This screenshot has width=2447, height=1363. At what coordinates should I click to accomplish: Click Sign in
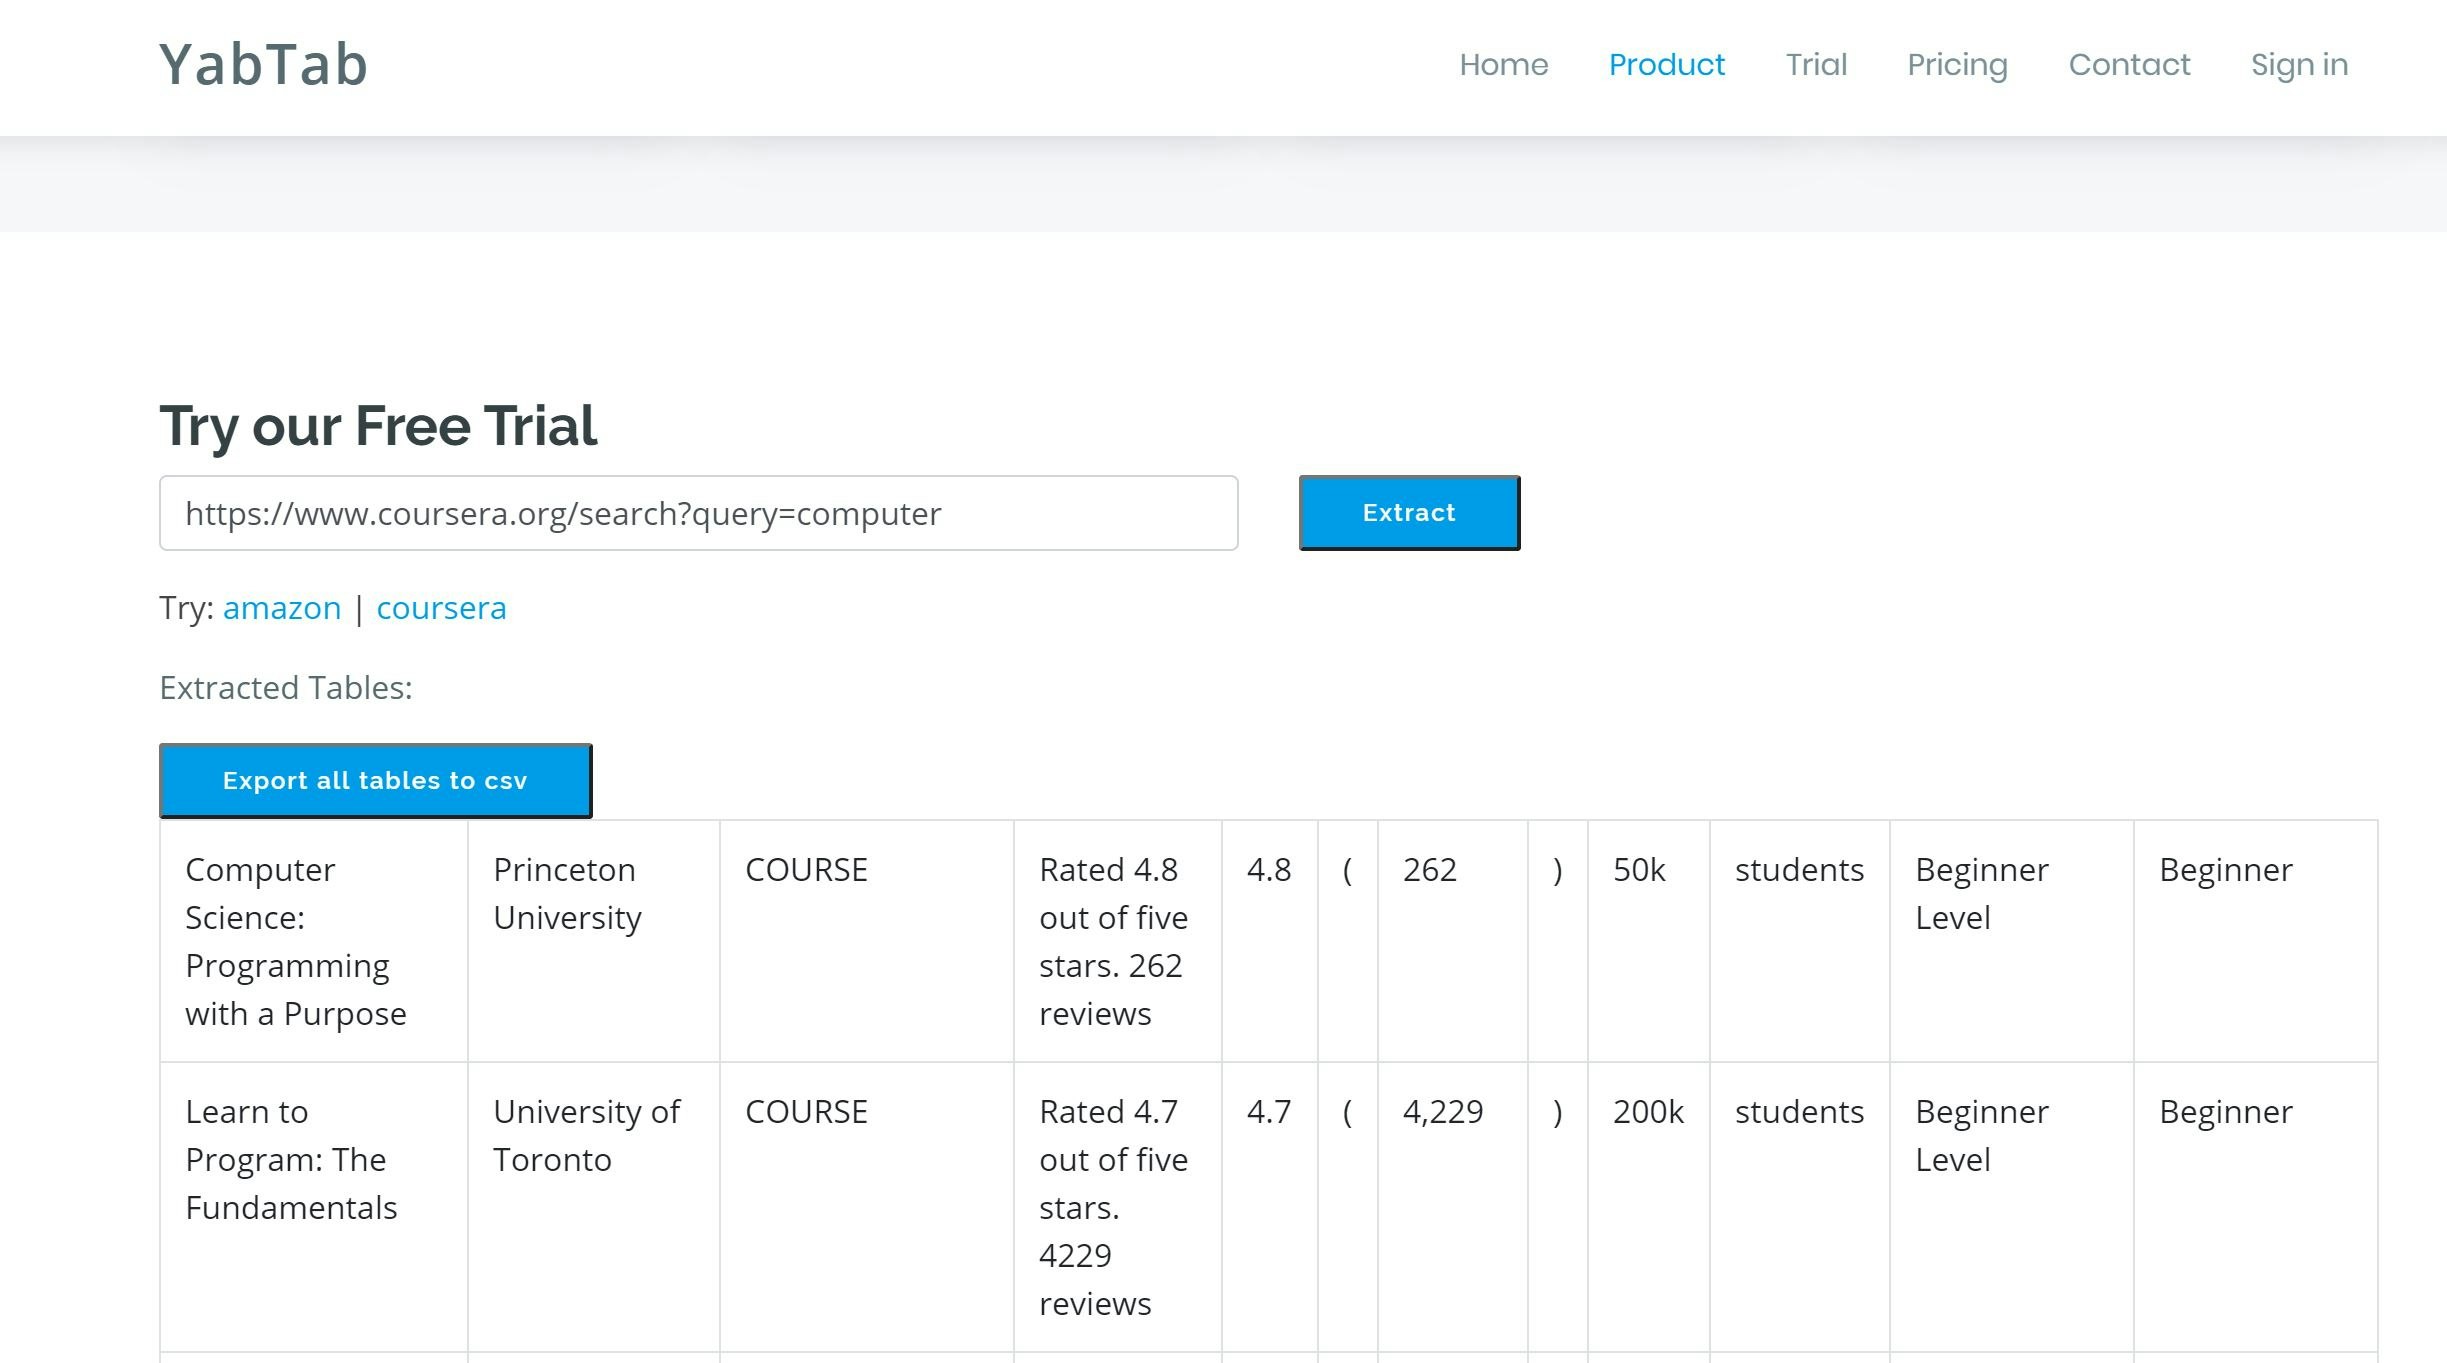tap(2299, 65)
